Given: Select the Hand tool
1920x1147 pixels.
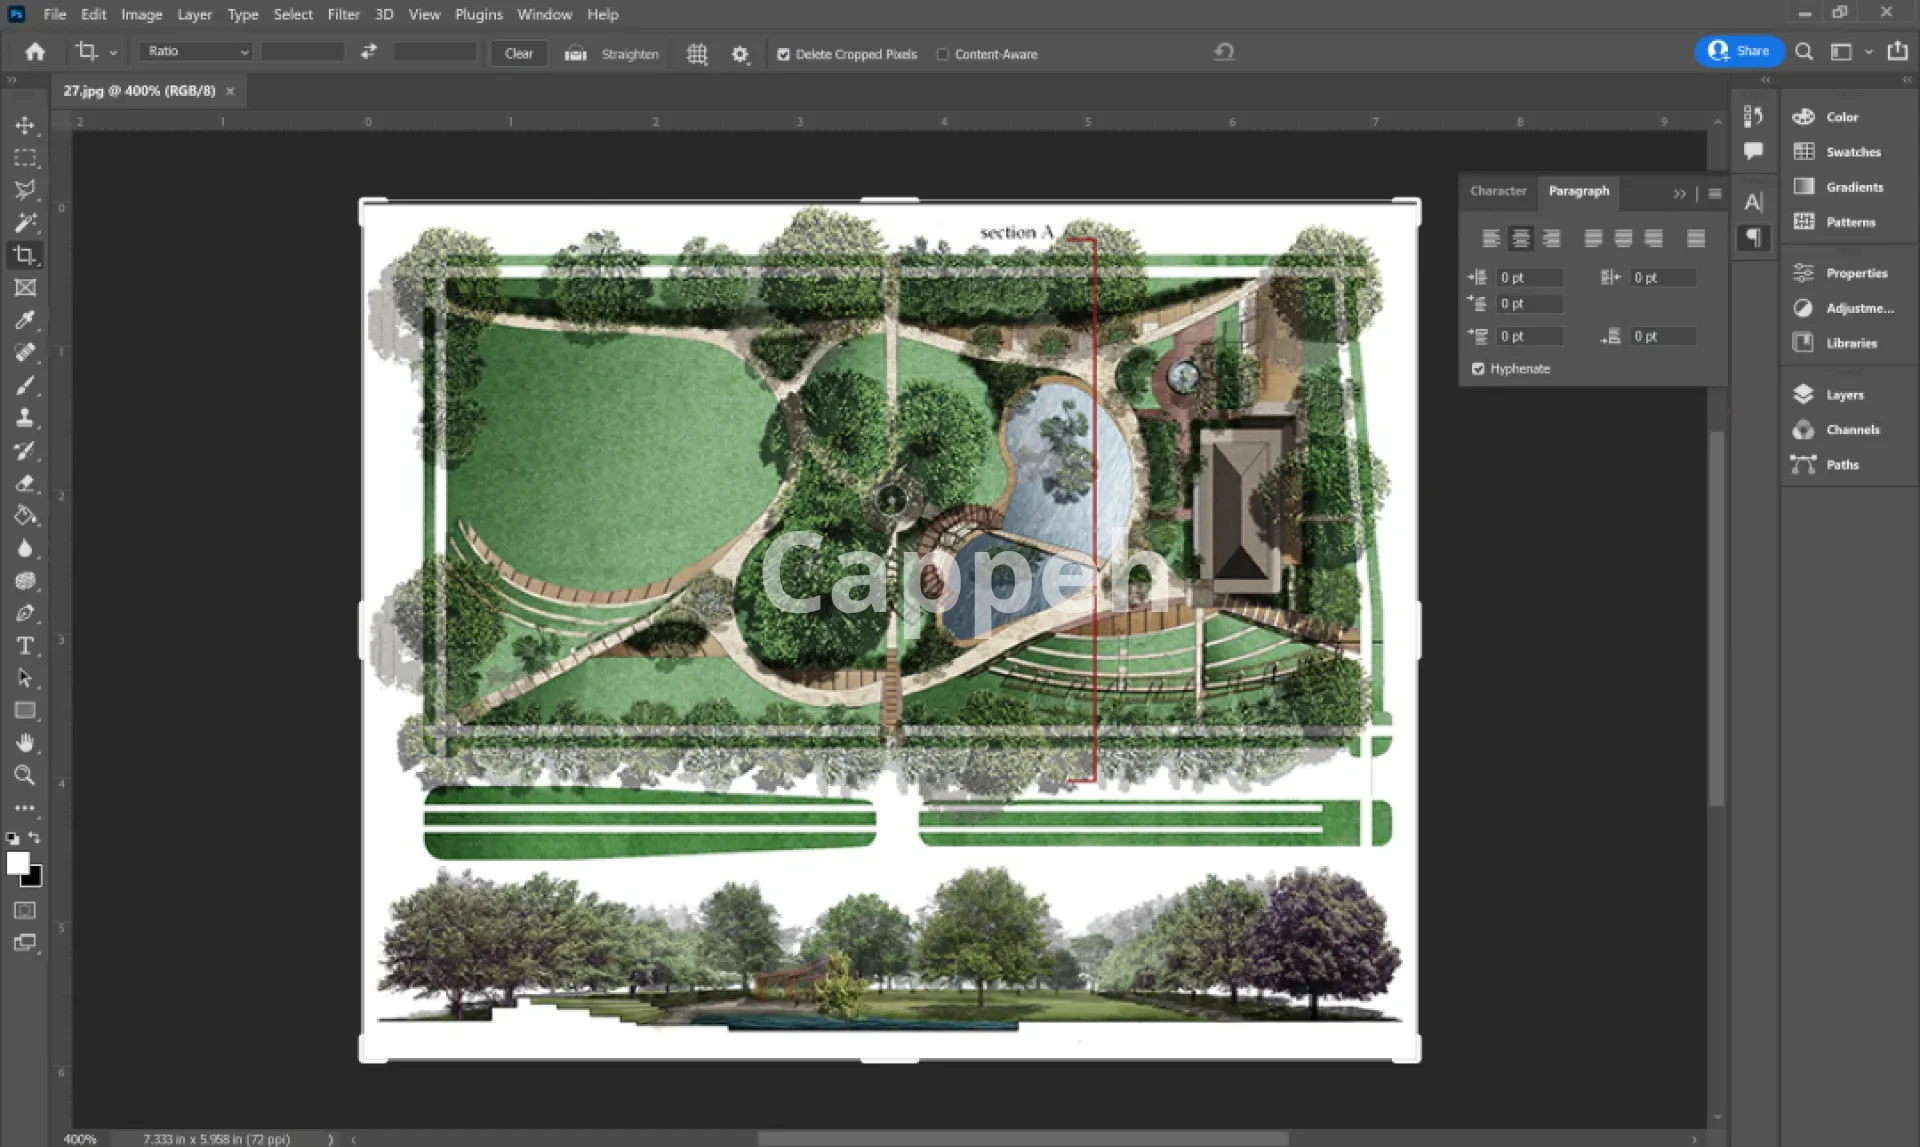Looking at the screenshot, I should [x=25, y=743].
